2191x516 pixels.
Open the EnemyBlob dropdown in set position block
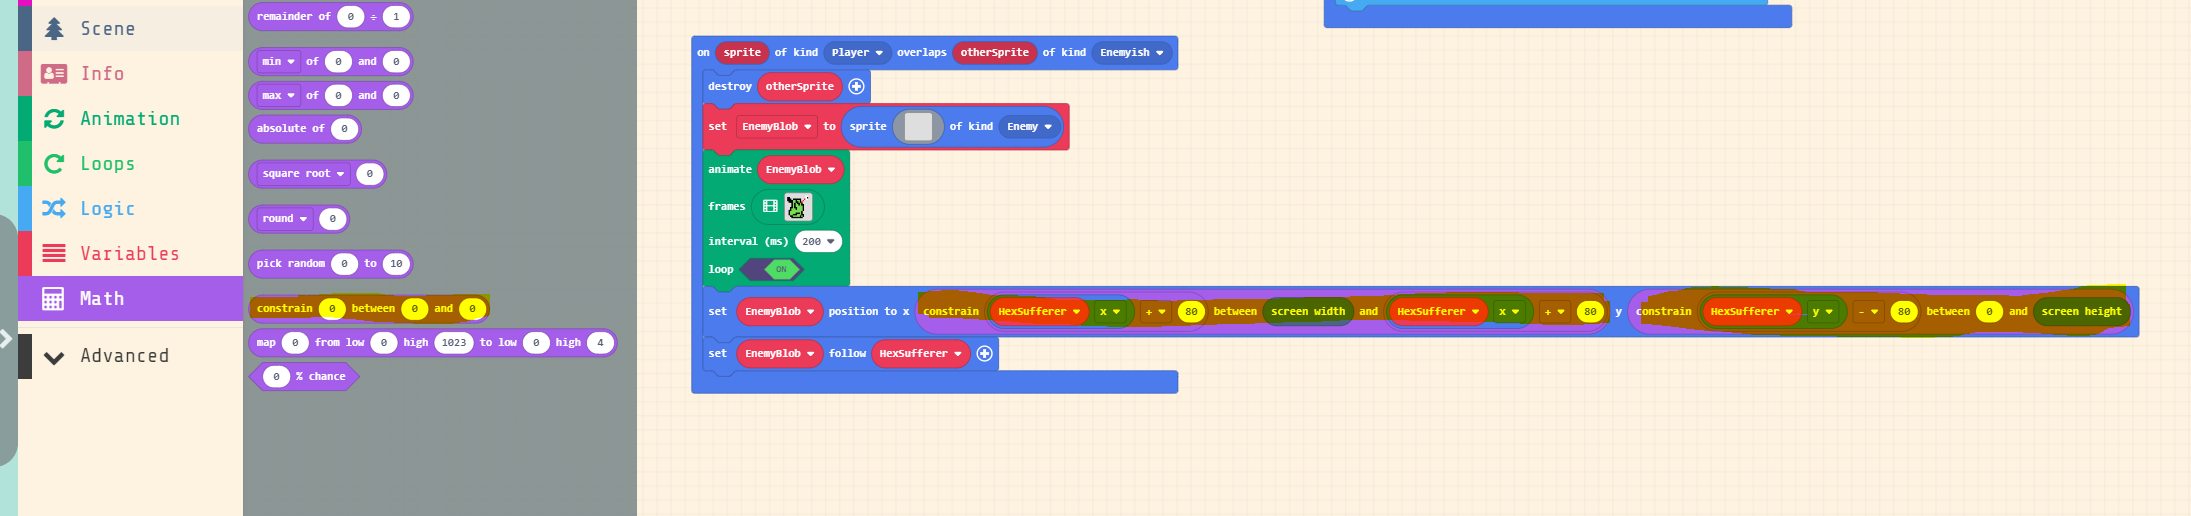(x=779, y=311)
